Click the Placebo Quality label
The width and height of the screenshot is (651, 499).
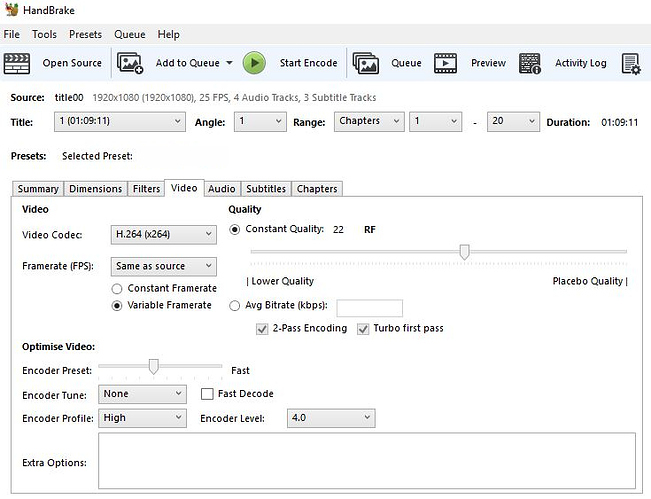click(x=587, y=281)
